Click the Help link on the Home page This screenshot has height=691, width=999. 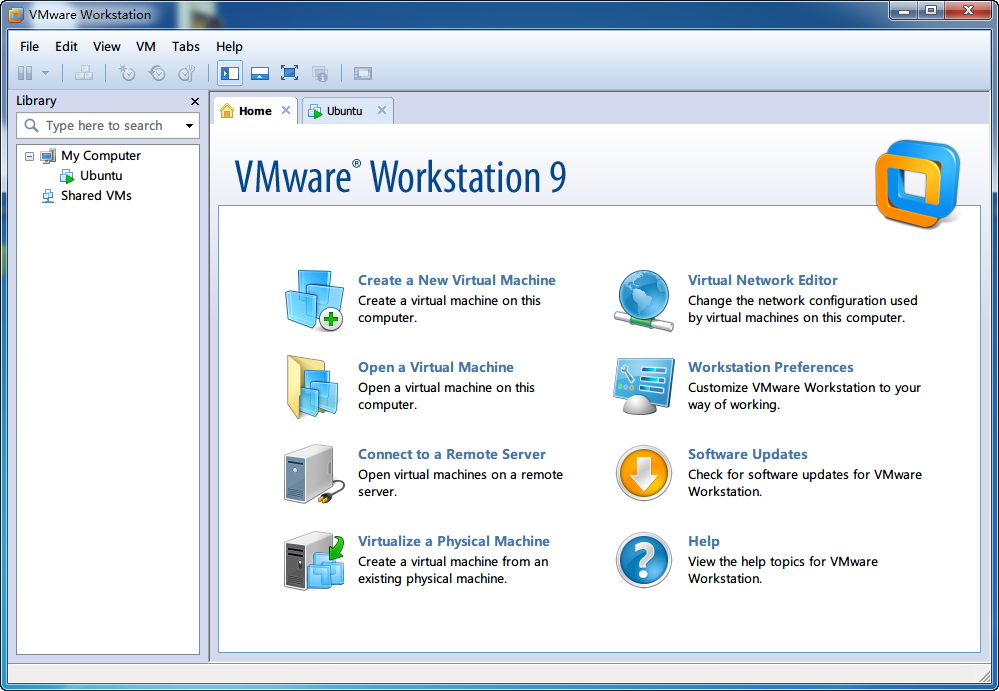703,541
